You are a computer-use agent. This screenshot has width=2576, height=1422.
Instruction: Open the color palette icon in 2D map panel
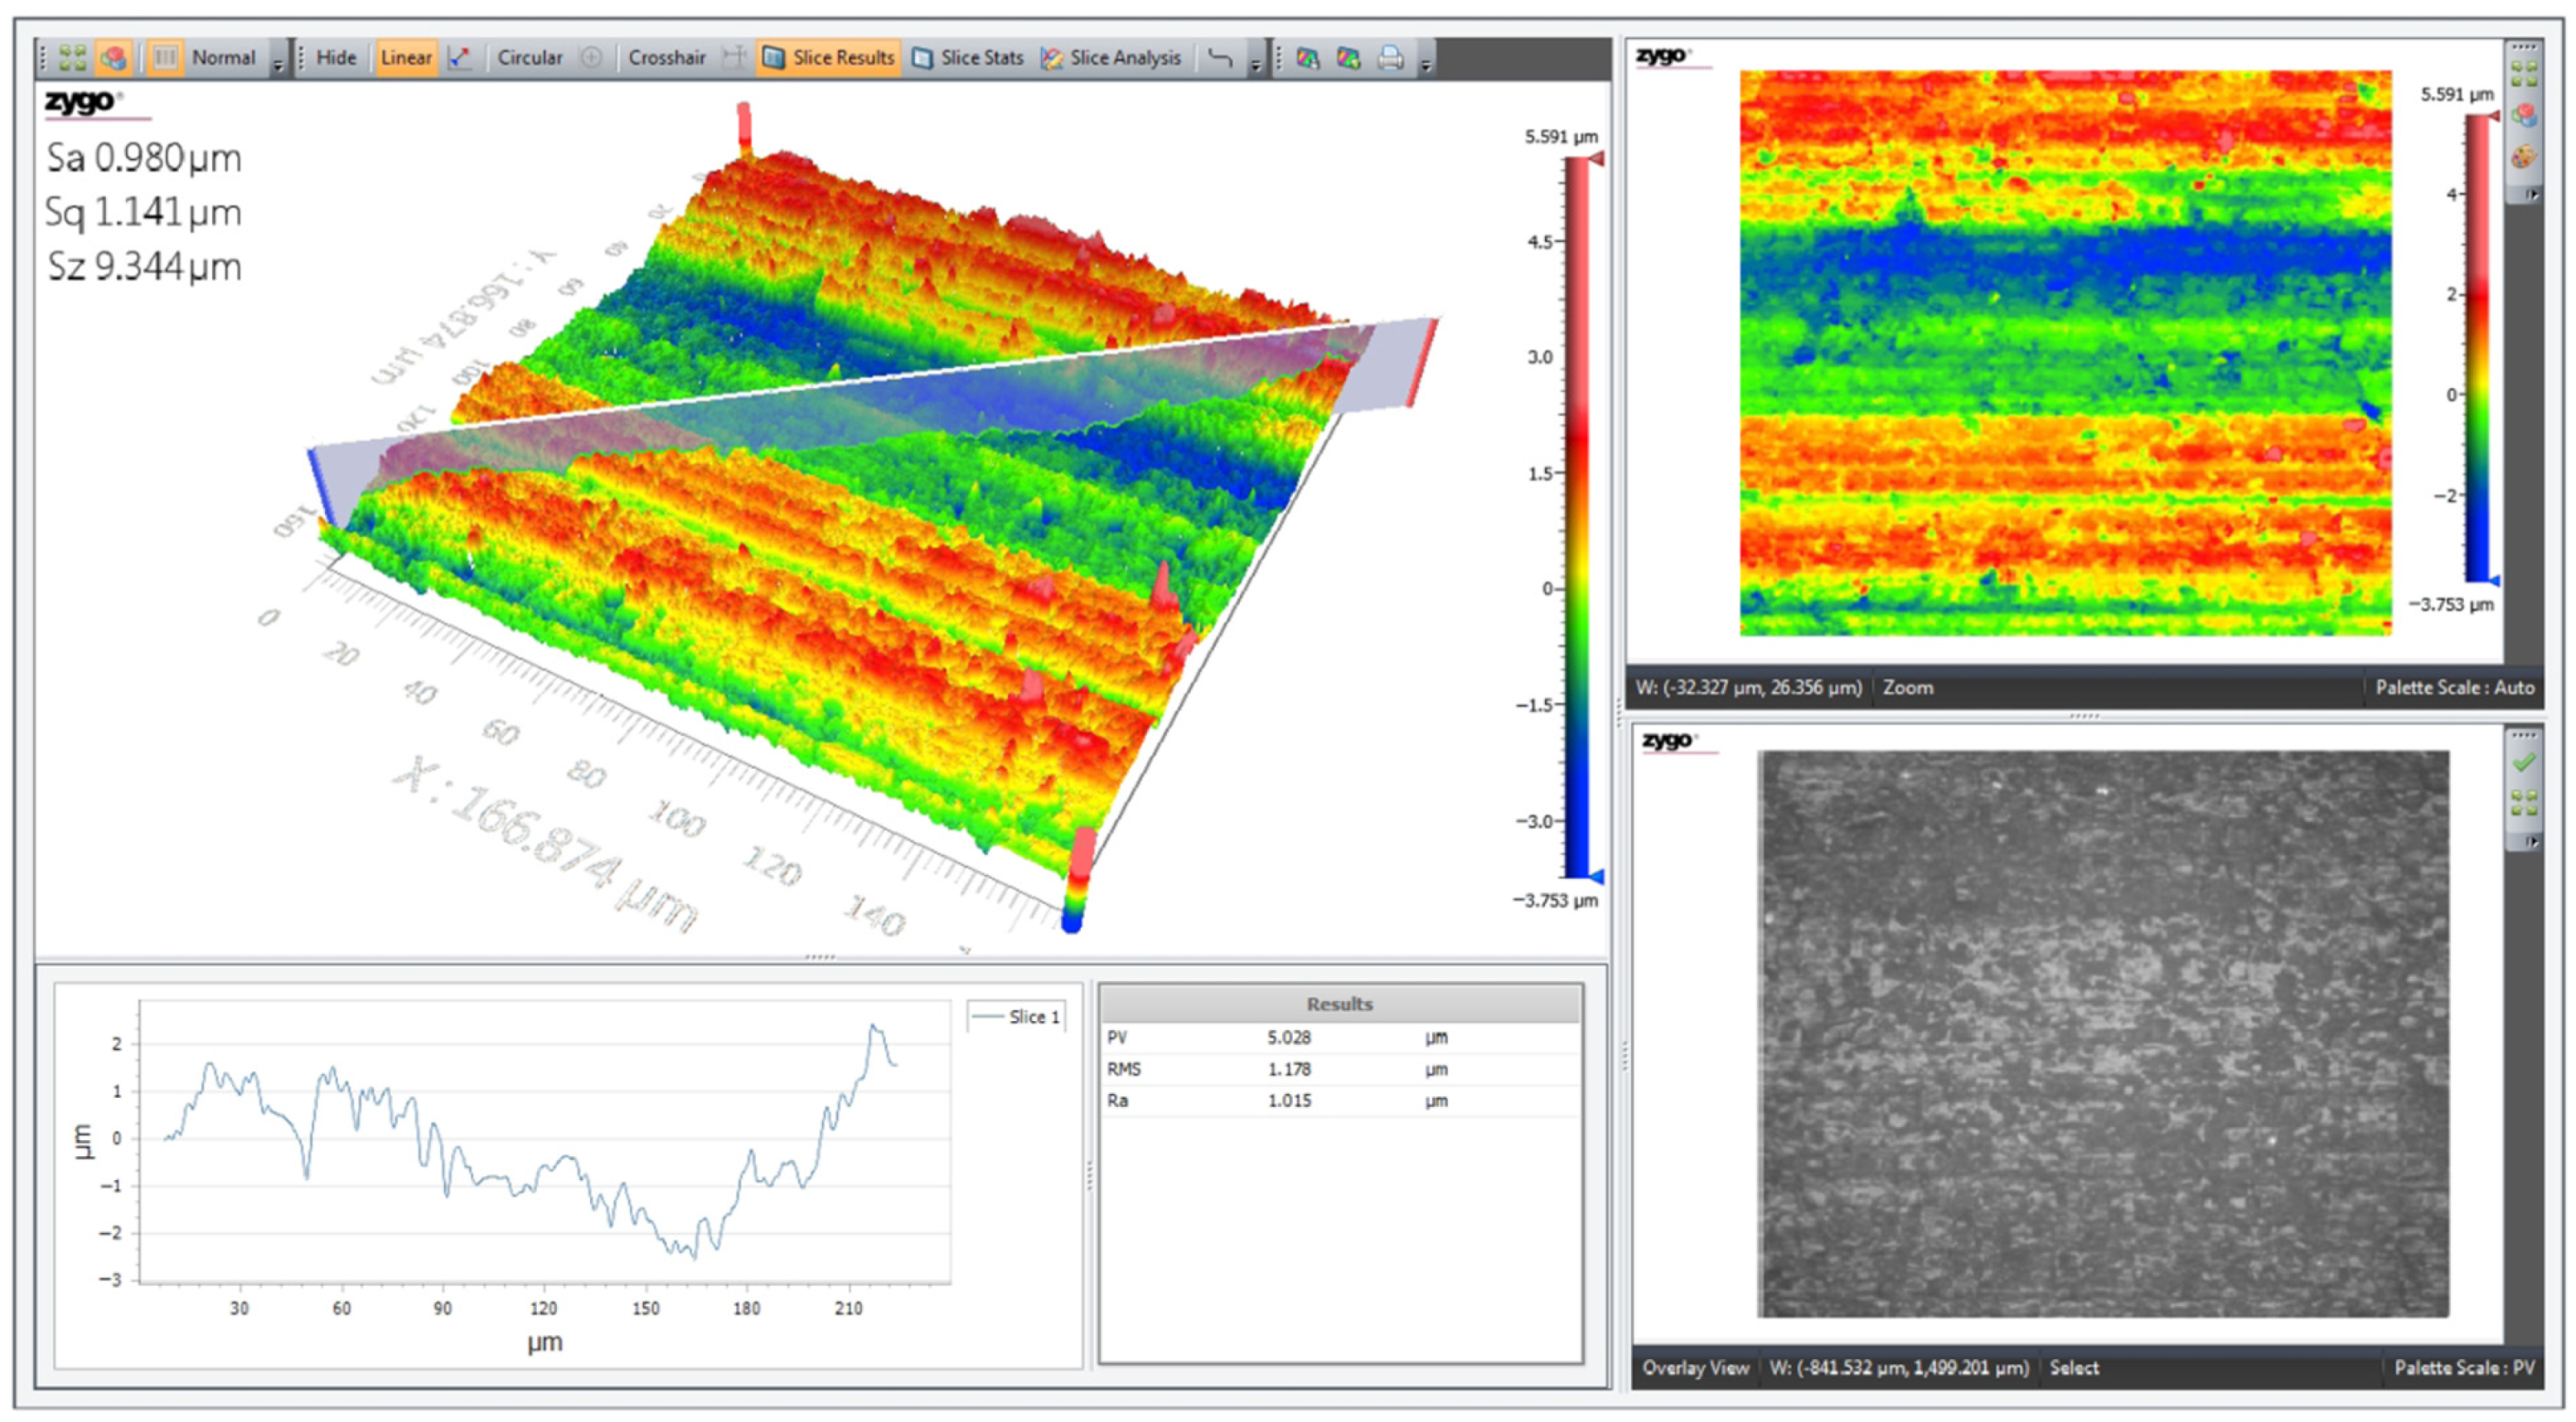(x=2523, y=156)
